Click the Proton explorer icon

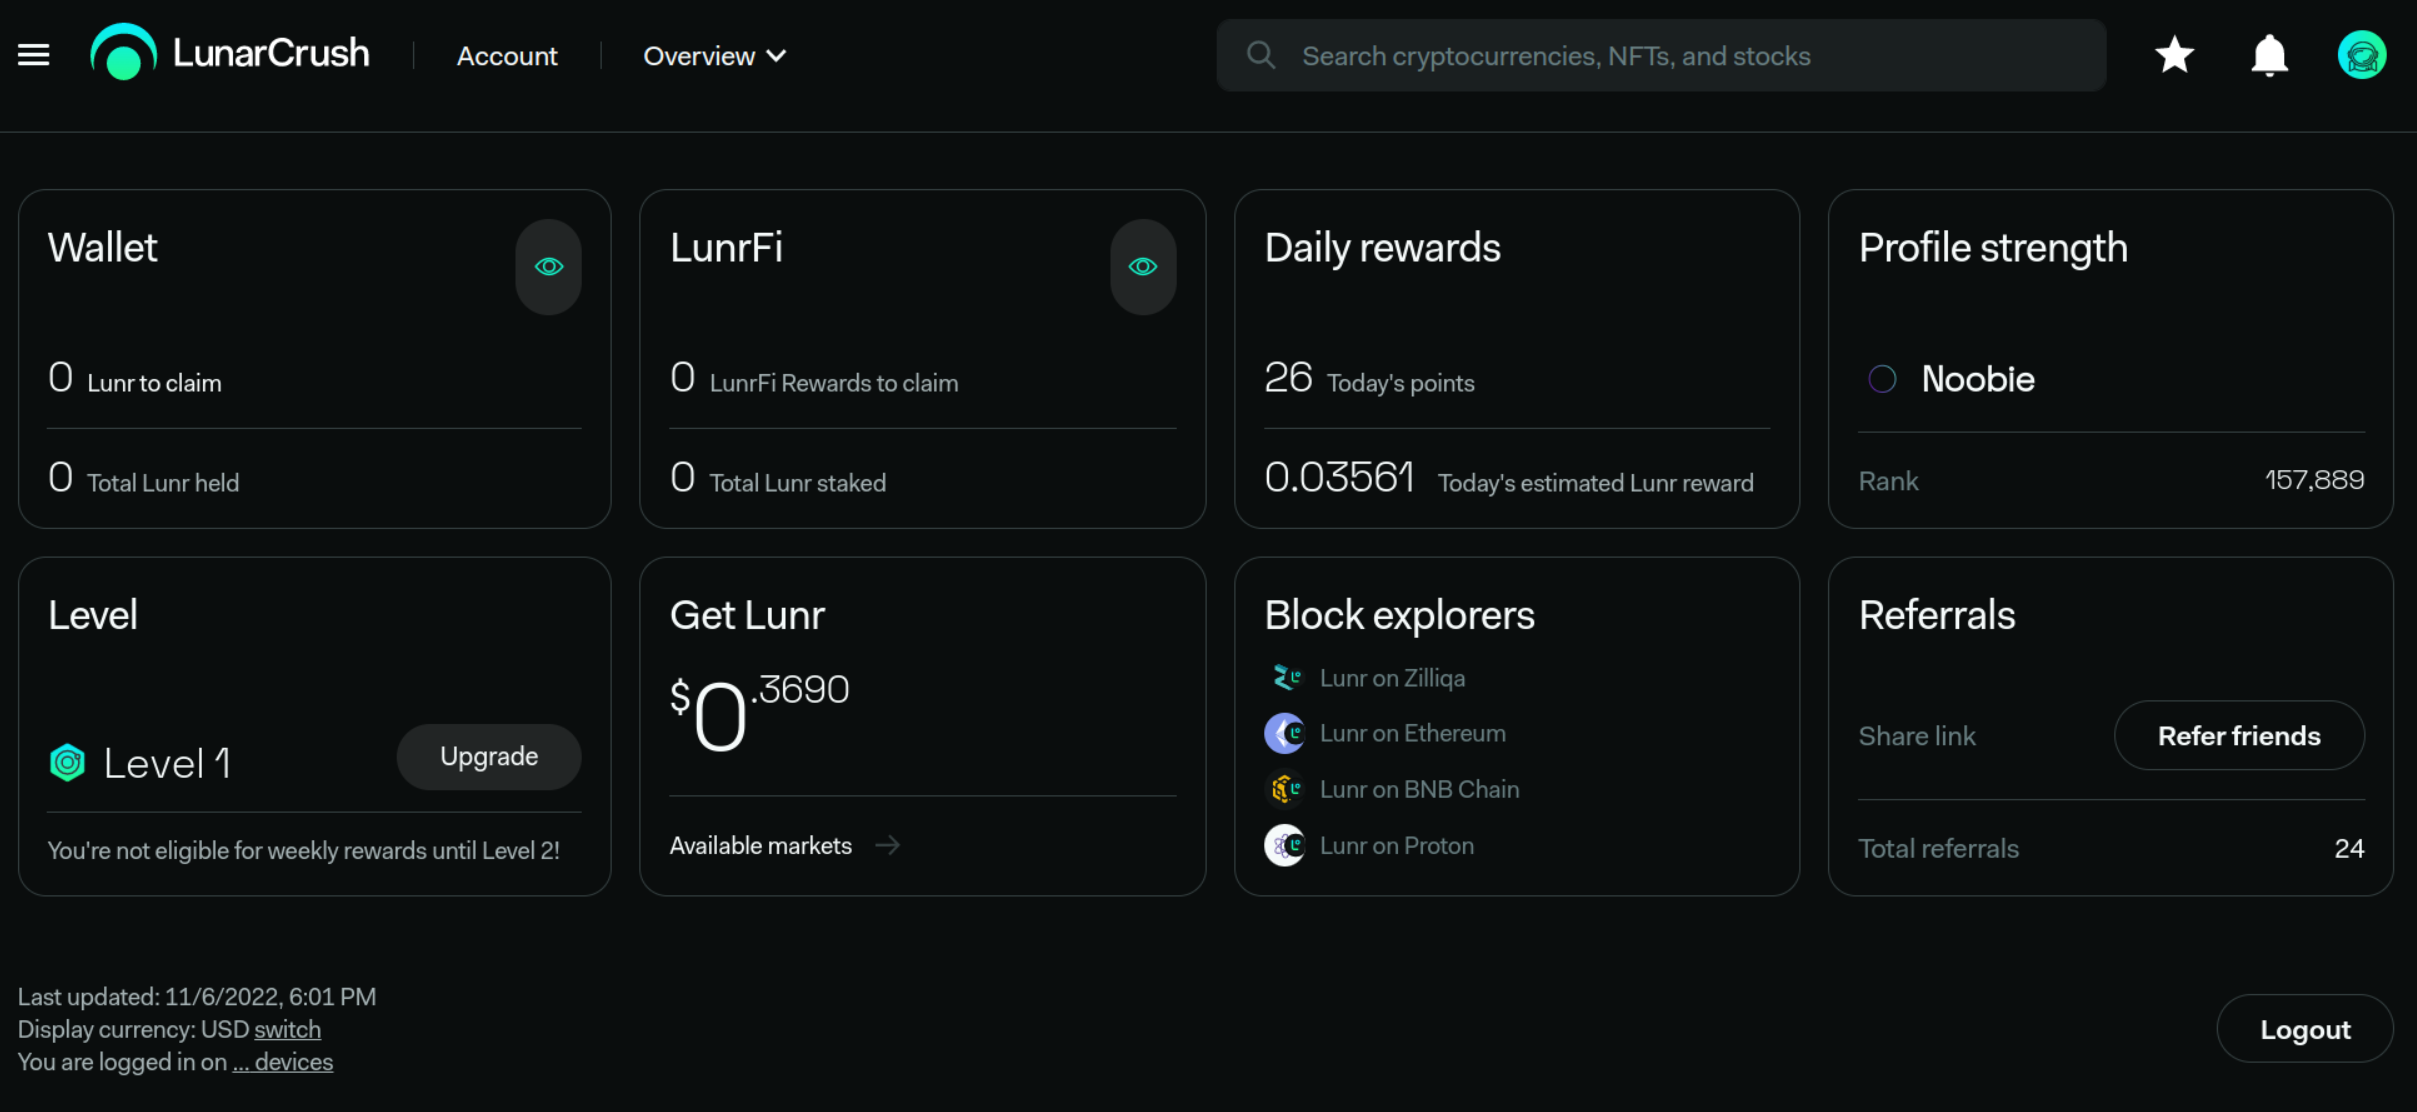1285,846
